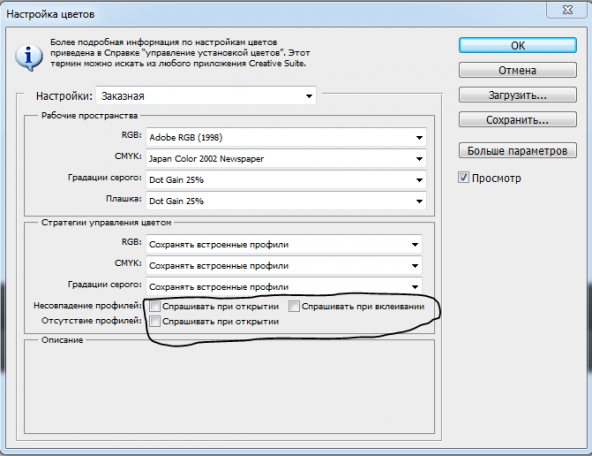The width and height of the screenshot is (592, 456).
Task: Expand the Плашка Dot Gain 25% dropdown
Action: tap(286, 201)
